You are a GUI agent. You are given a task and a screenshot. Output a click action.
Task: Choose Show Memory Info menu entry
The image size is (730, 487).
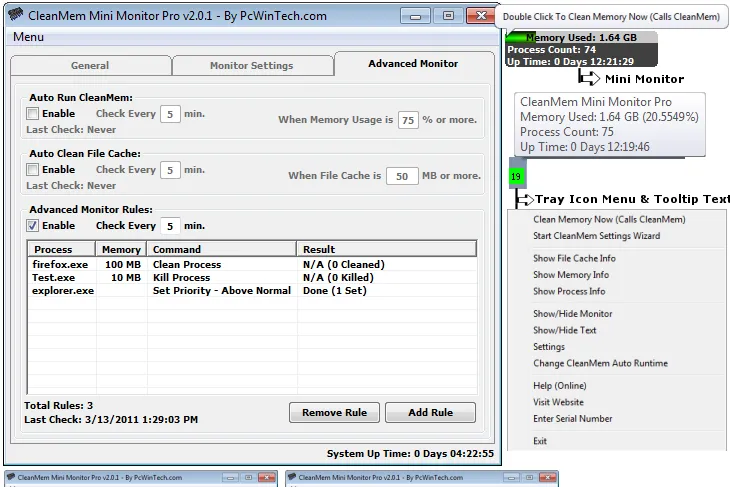[571, 275]
